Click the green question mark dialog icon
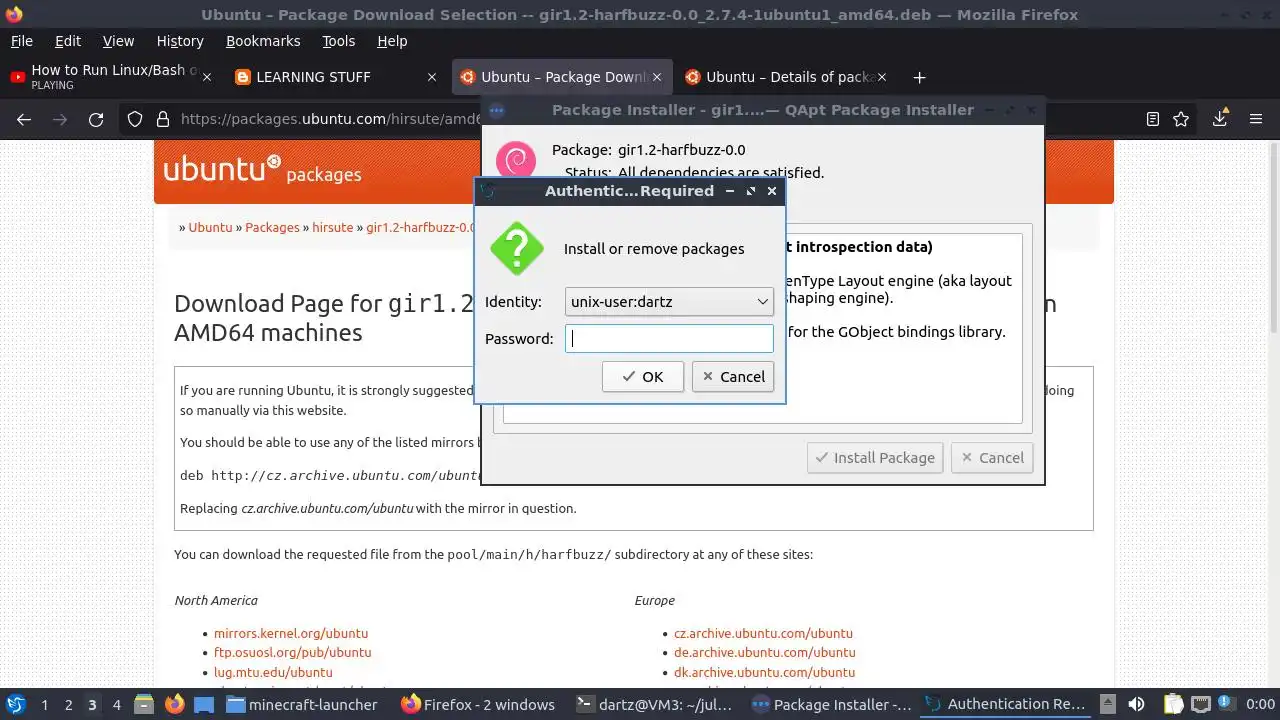The width and height of the screenshot is (1280, 720). click(x=517, y=248)
